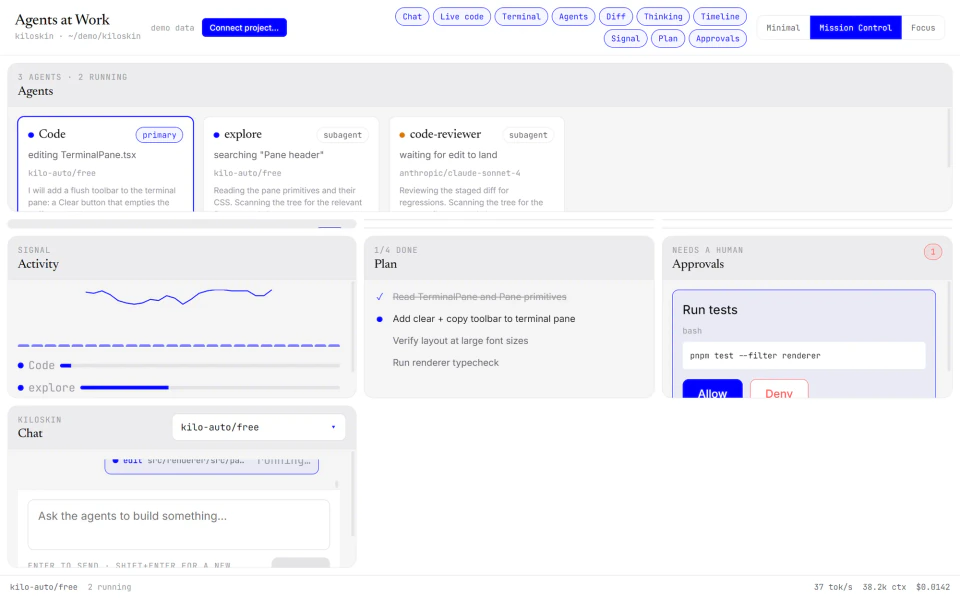Click the '$0.0142' cost in status bar

(933, 587)
